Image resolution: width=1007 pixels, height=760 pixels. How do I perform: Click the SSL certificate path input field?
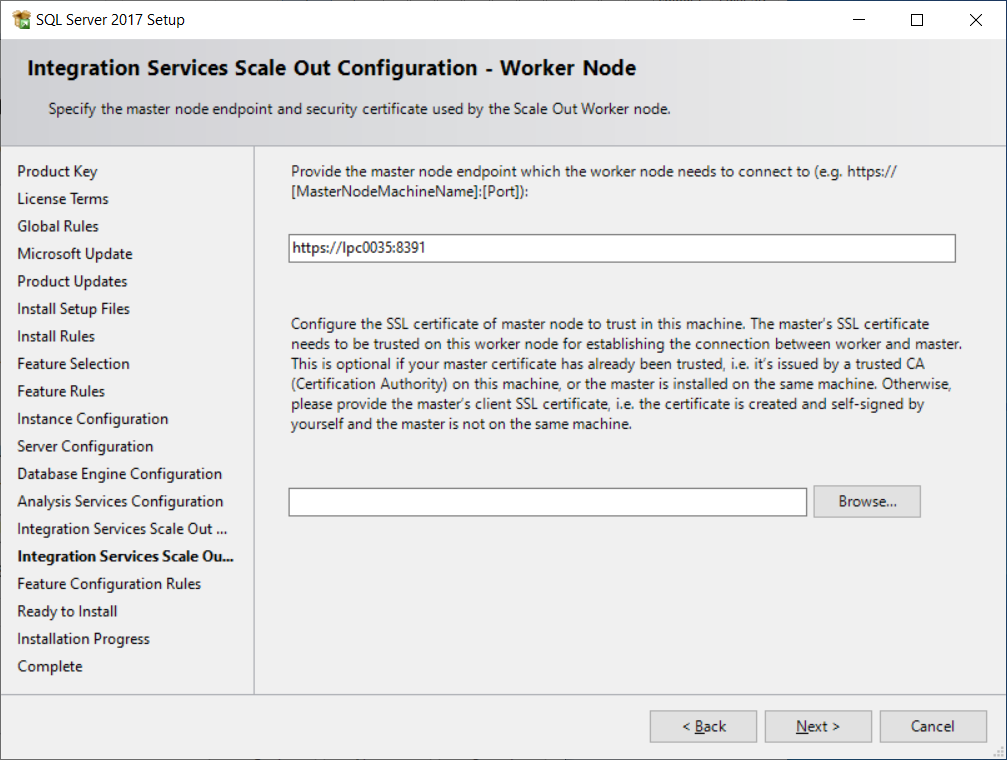(547, 502)
